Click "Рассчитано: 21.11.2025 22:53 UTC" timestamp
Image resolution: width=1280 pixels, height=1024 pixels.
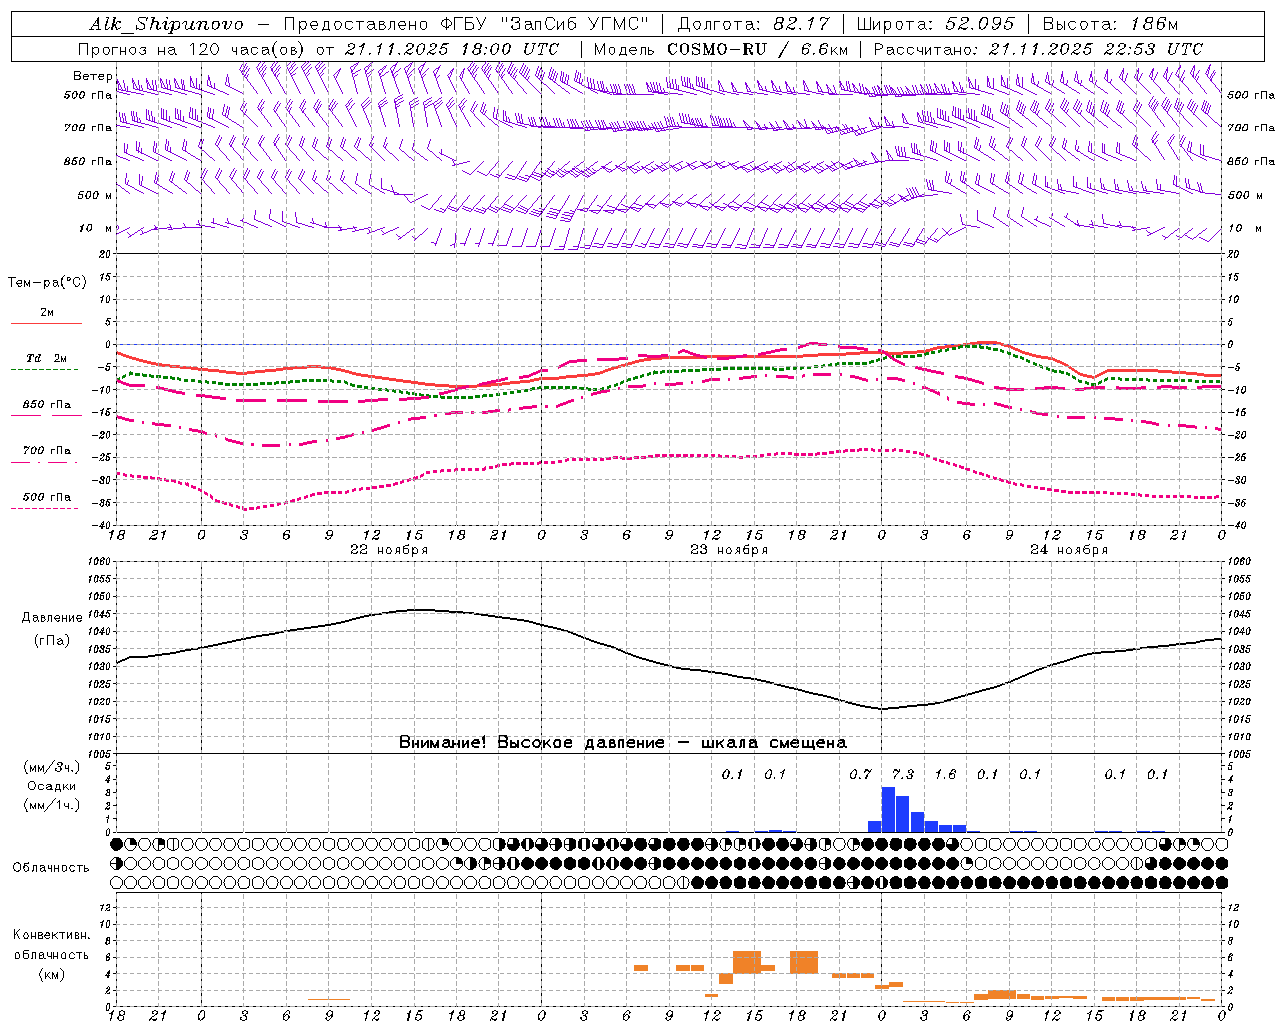point(1038,49)
